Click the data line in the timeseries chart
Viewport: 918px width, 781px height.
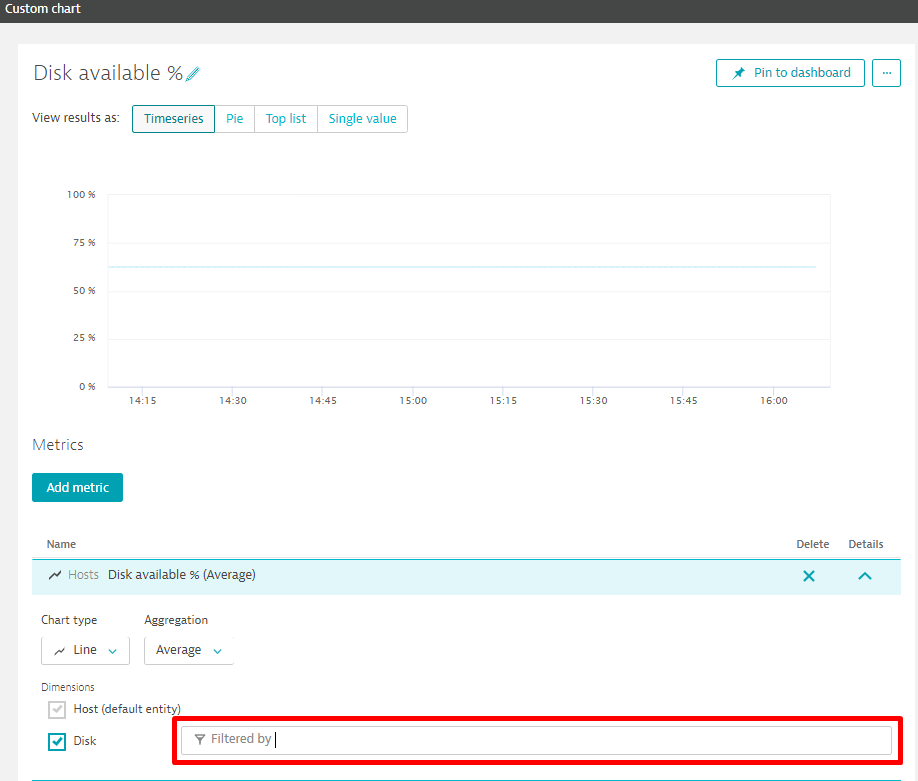460,267
